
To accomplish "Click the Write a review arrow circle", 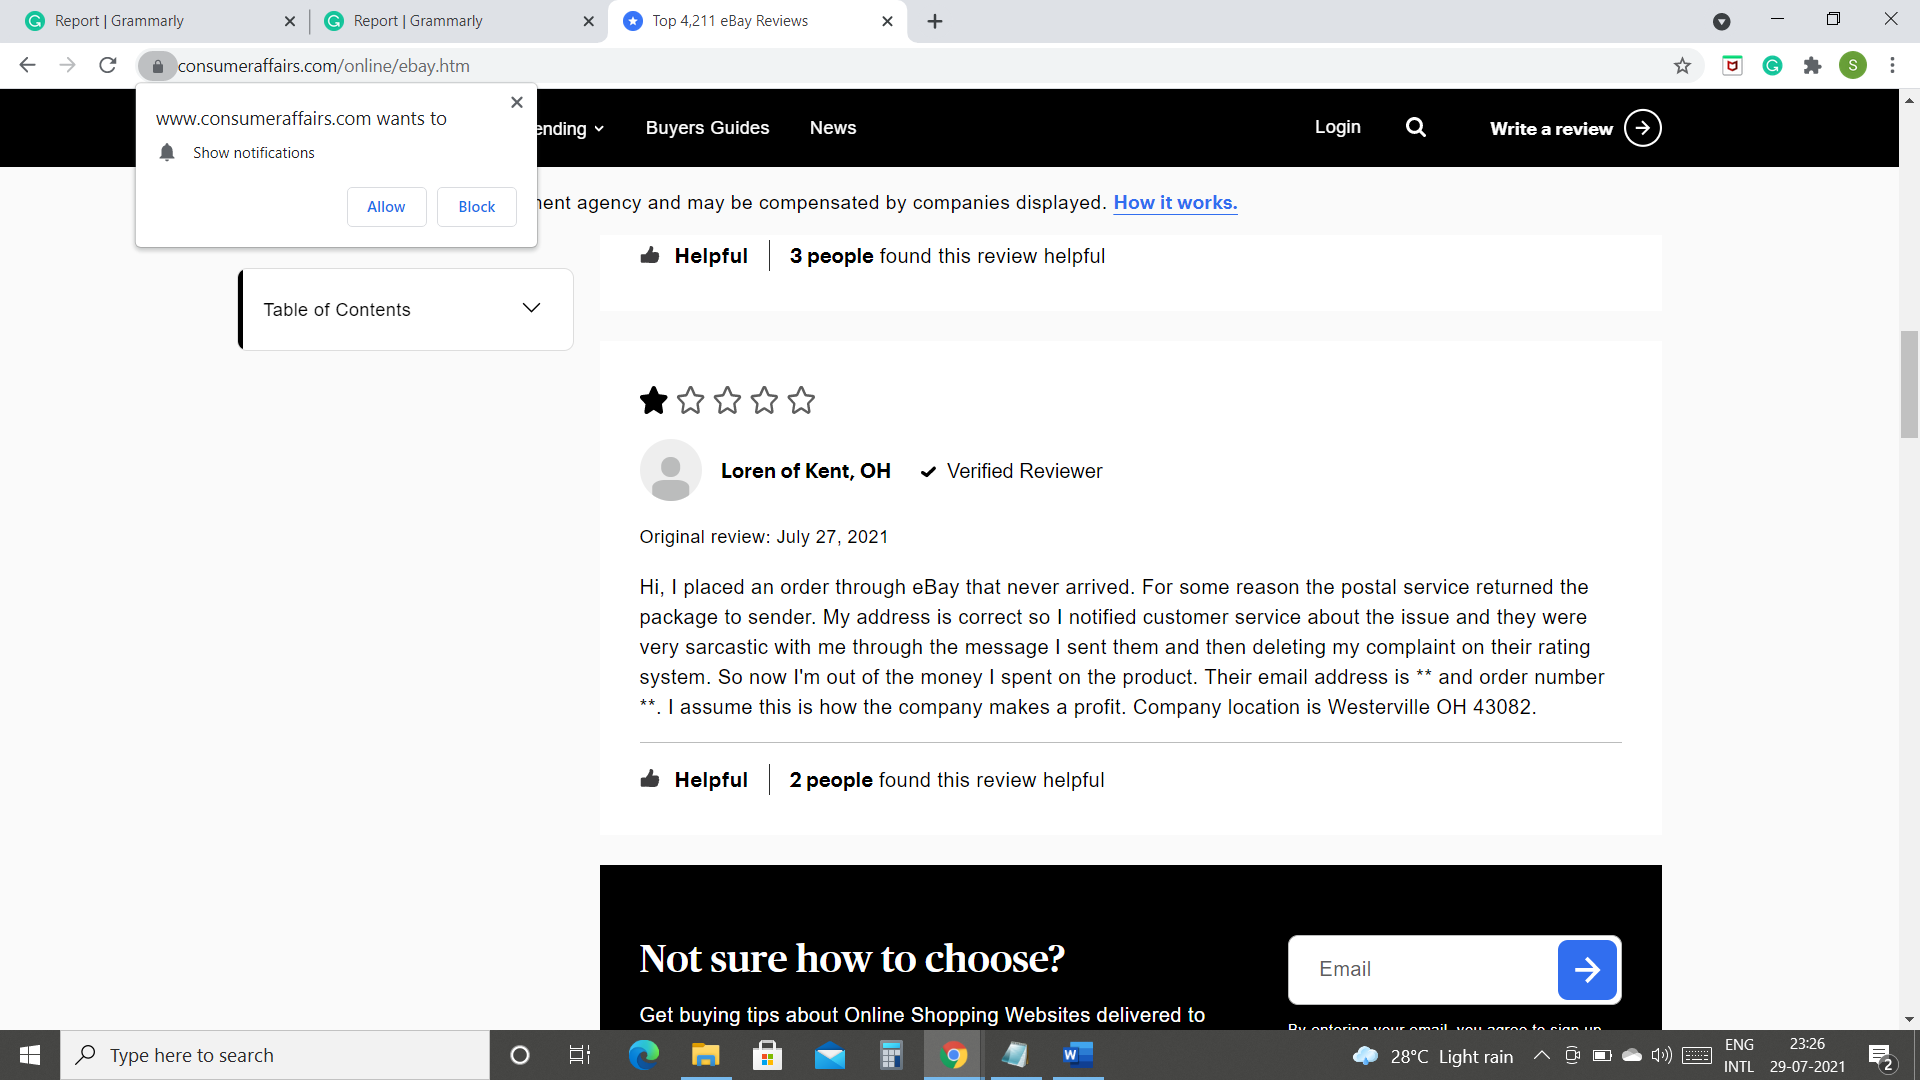I will (1642, 128).
